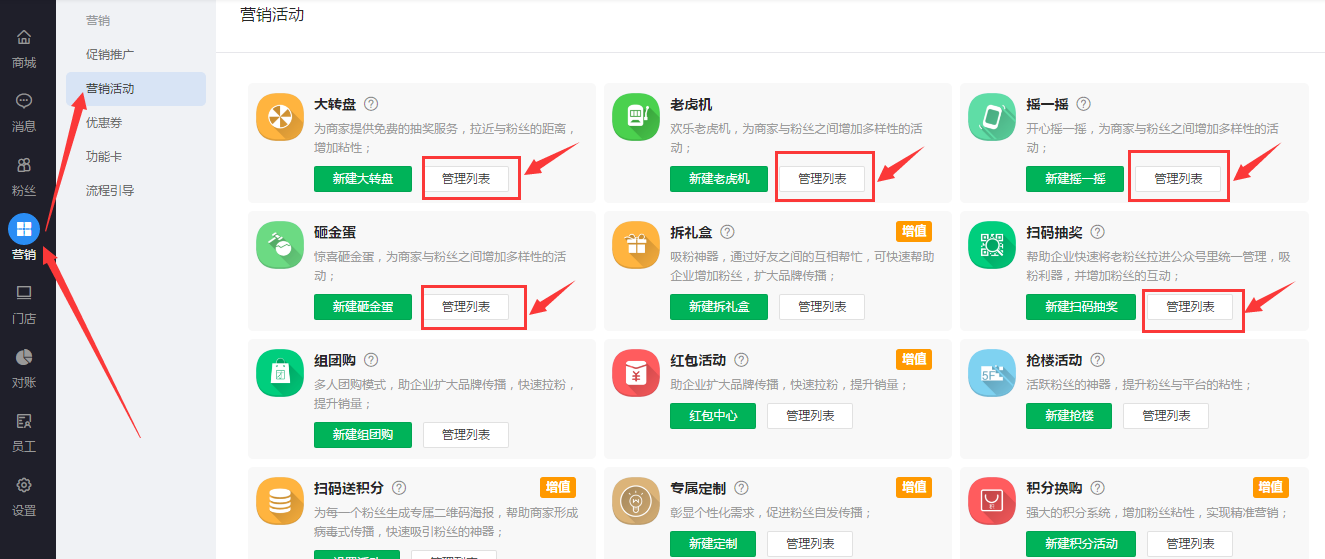
Task: Open 流程引导 in the submenu
Action: [110, 190]
